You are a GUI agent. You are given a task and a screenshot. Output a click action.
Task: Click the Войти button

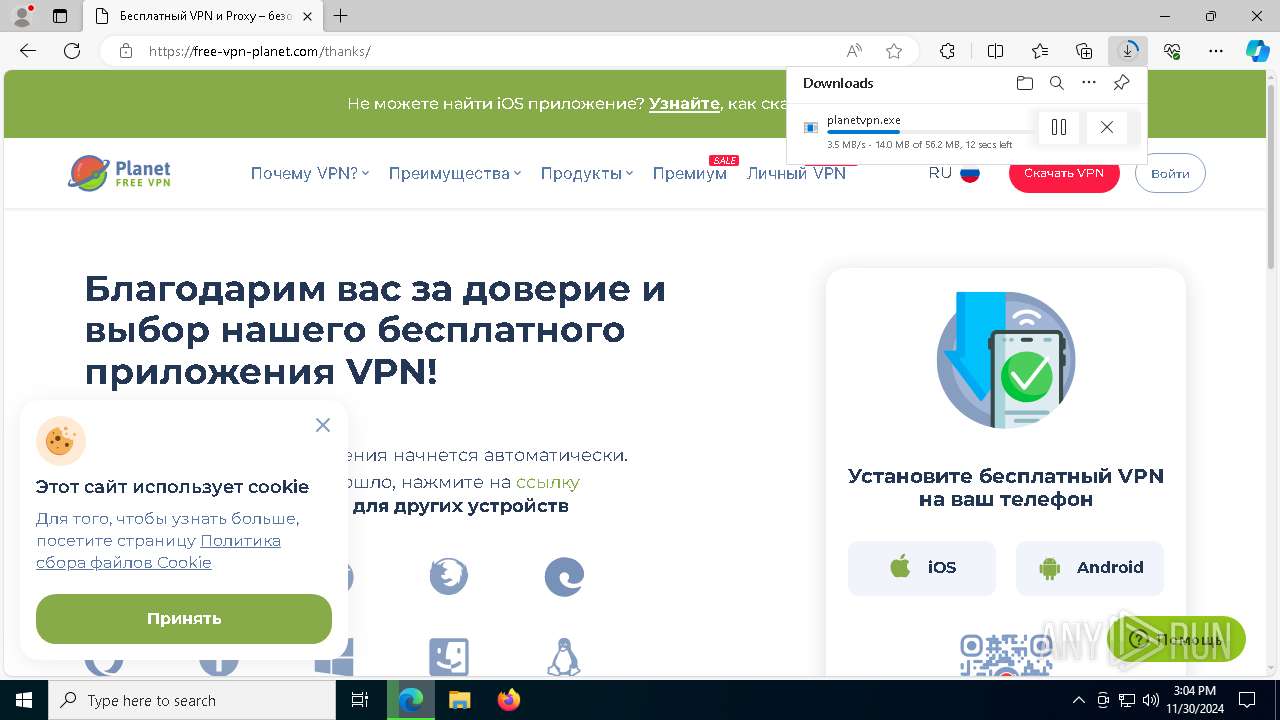1170,173
